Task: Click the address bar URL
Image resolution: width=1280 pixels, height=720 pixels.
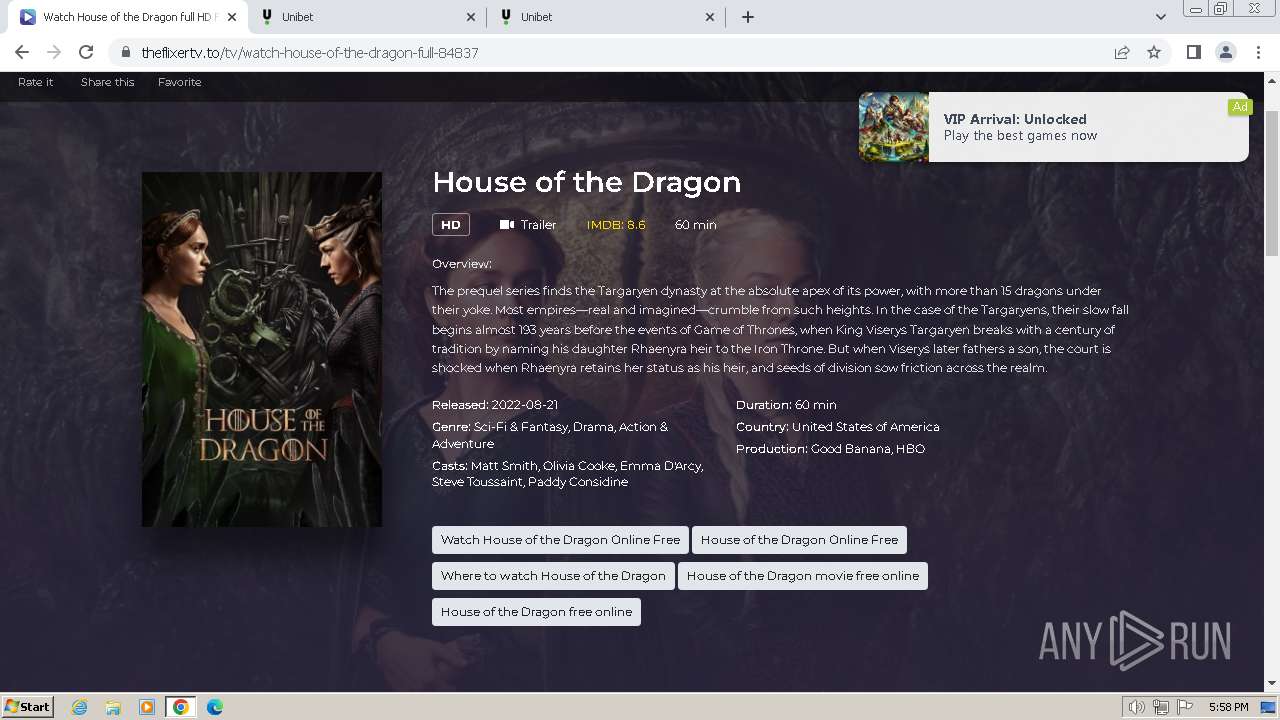Action: [310, 53]
